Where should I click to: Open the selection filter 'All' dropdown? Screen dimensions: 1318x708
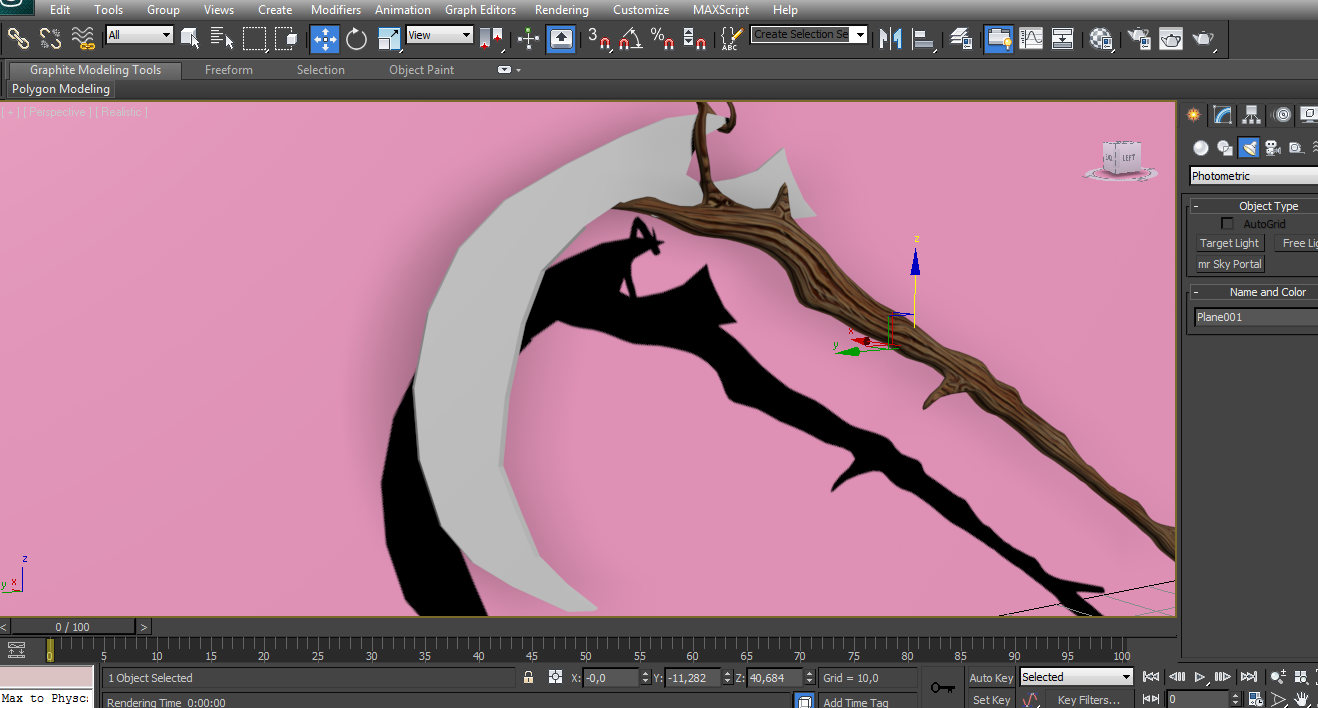(x=140, y=35)
